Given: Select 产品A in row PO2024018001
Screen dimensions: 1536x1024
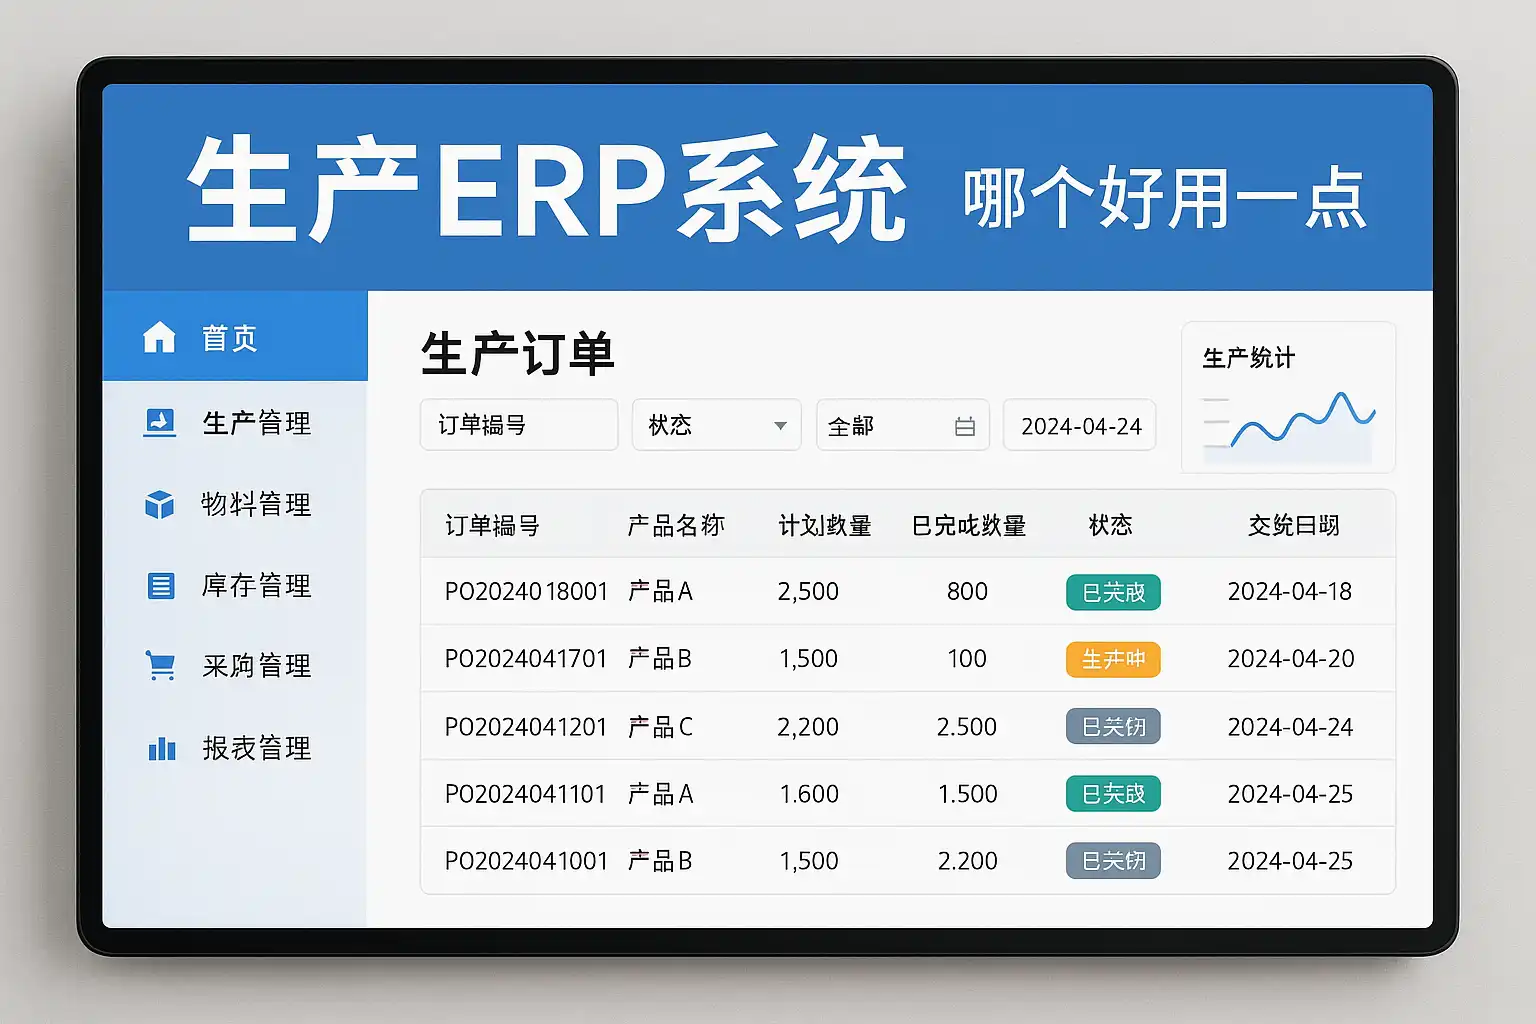Looking at the screenshot, I should click(660, 591).
